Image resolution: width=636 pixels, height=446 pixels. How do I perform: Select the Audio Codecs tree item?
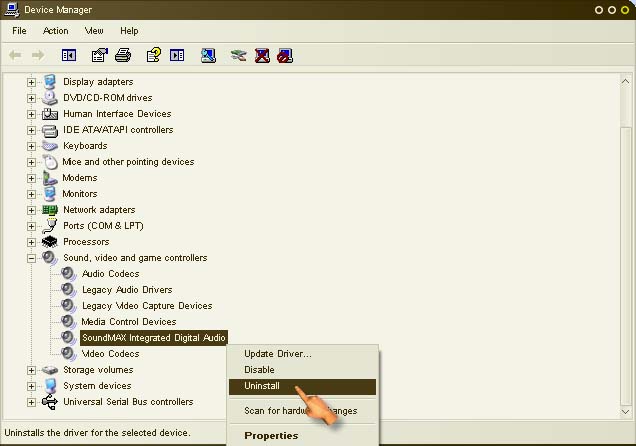(x=110, y=274)
